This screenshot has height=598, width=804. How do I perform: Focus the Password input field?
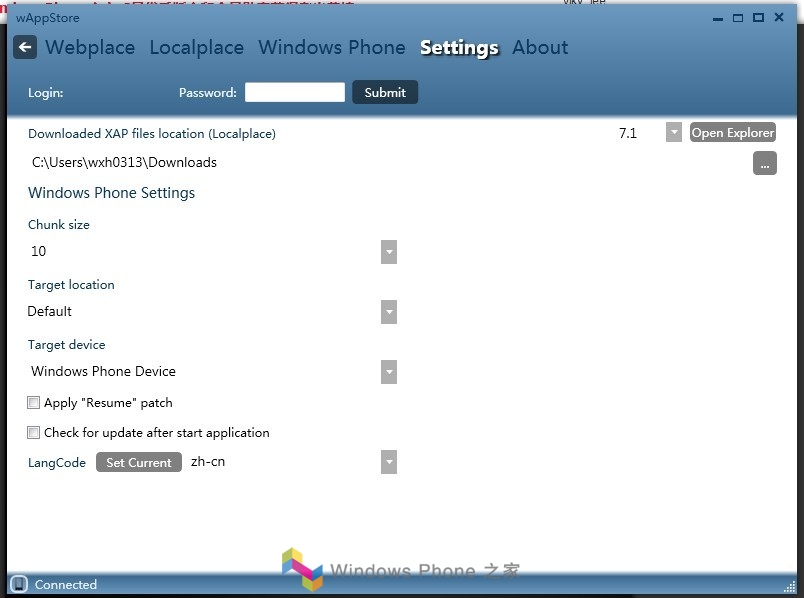click(295, 92)
